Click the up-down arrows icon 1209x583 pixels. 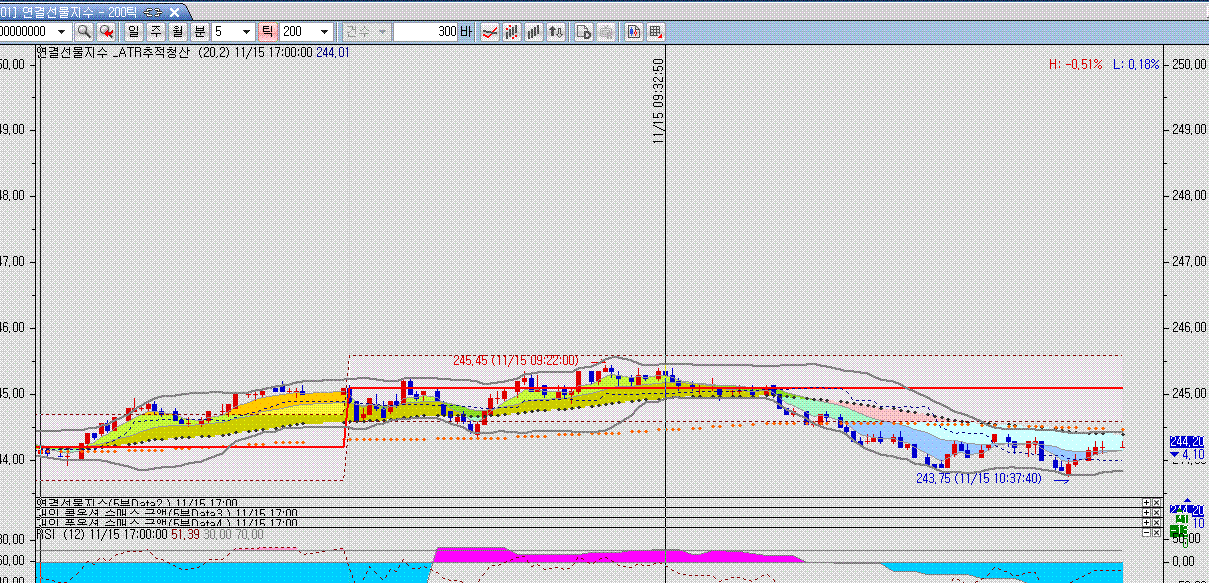[556, 32]
